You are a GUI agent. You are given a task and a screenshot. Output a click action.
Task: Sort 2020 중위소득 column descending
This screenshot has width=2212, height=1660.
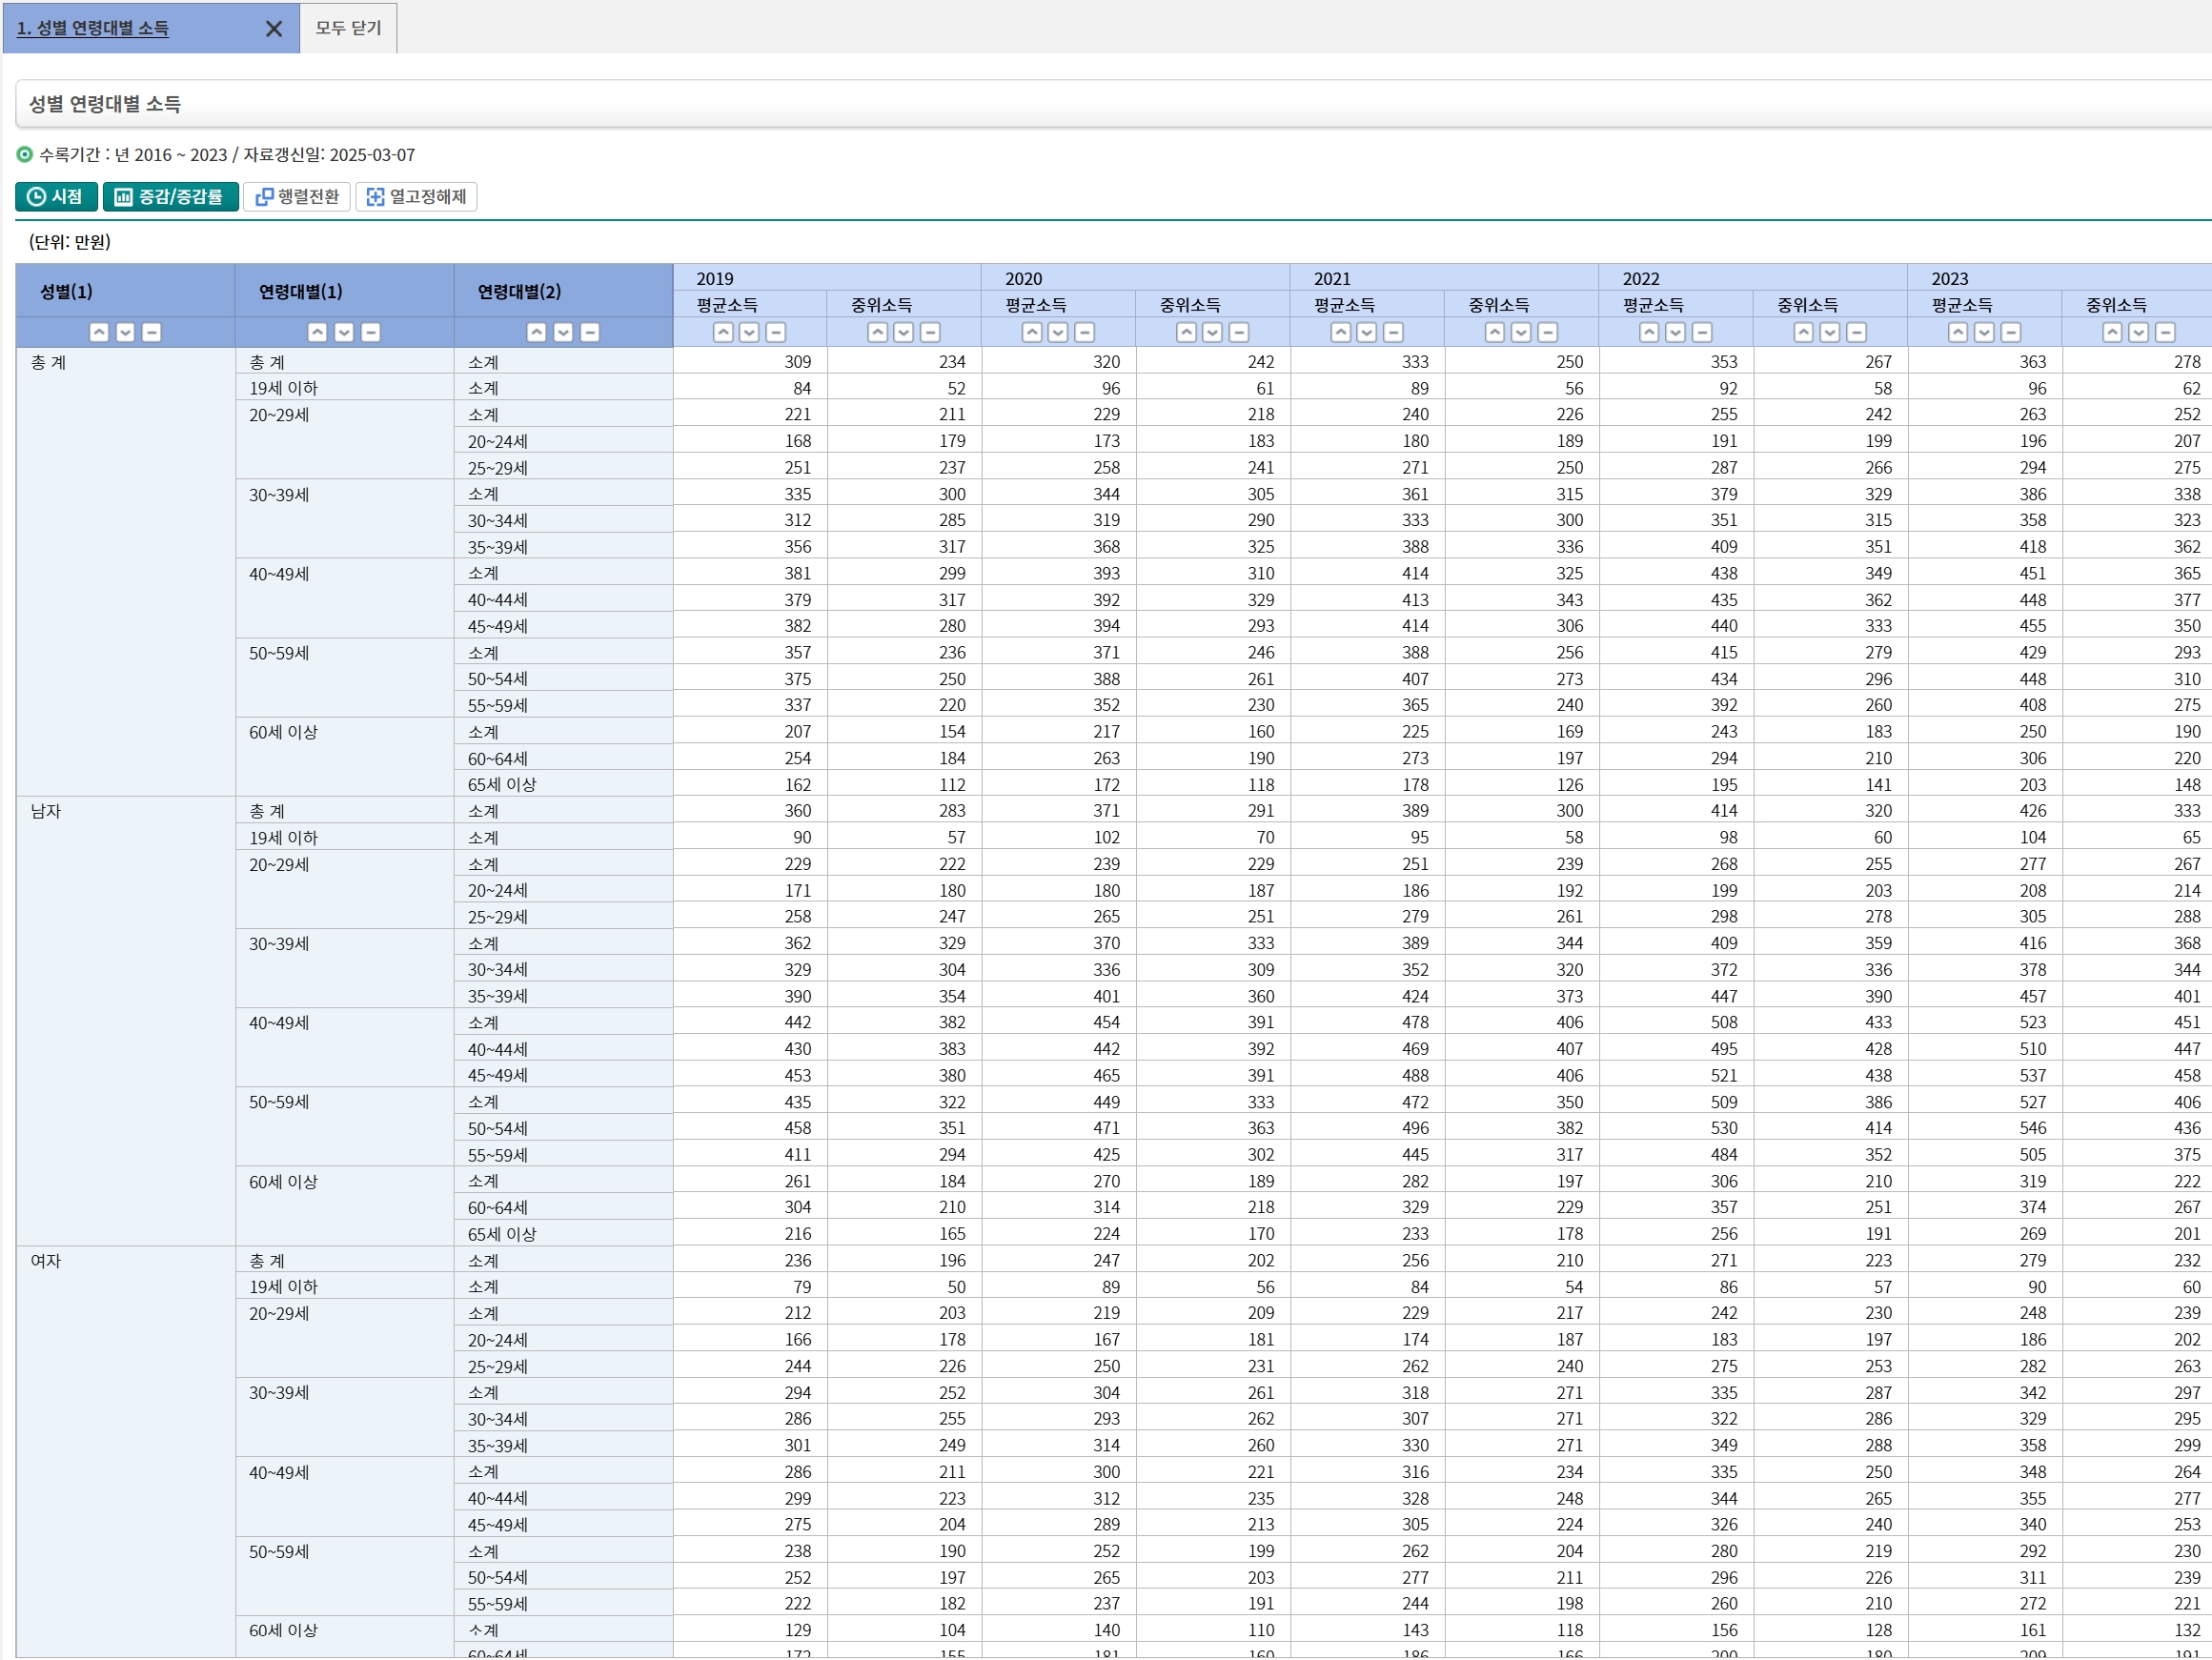pyautogui.click(x=1212, y=332)
